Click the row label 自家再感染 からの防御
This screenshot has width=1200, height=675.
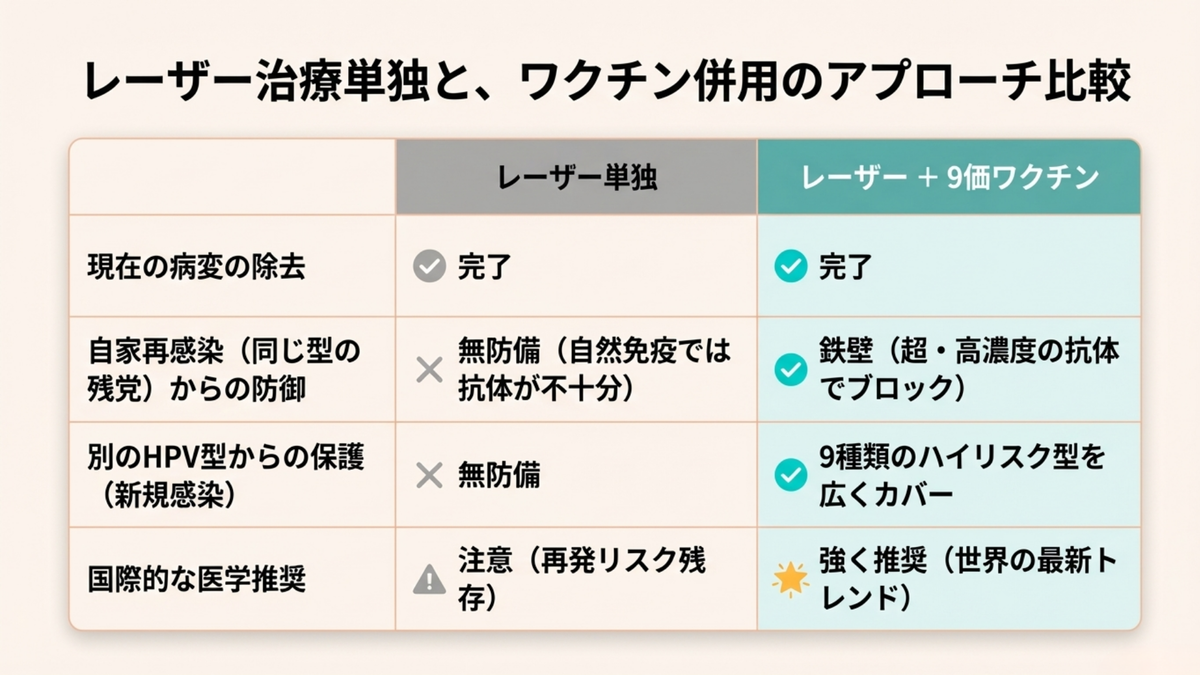point(224,370)
